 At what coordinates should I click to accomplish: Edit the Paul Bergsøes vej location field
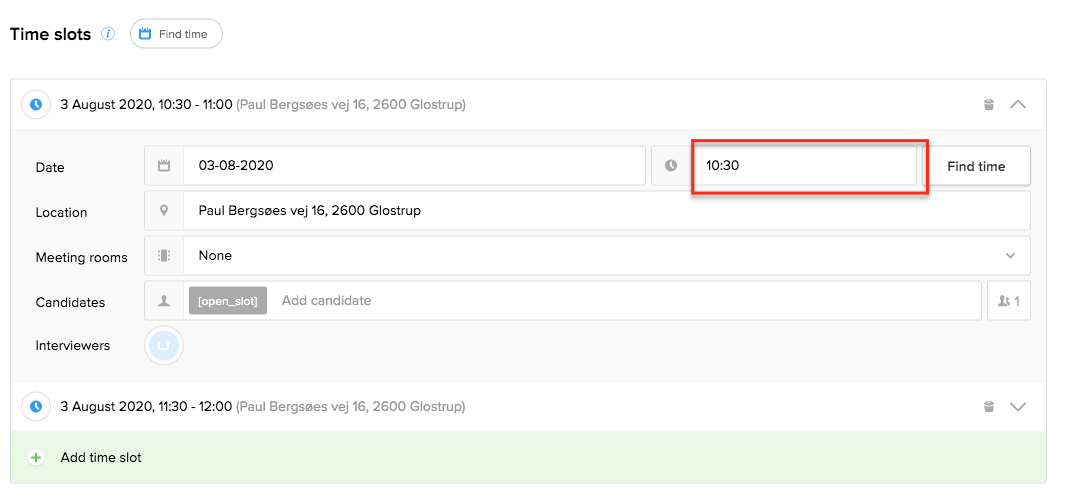[x=606, y=211]
